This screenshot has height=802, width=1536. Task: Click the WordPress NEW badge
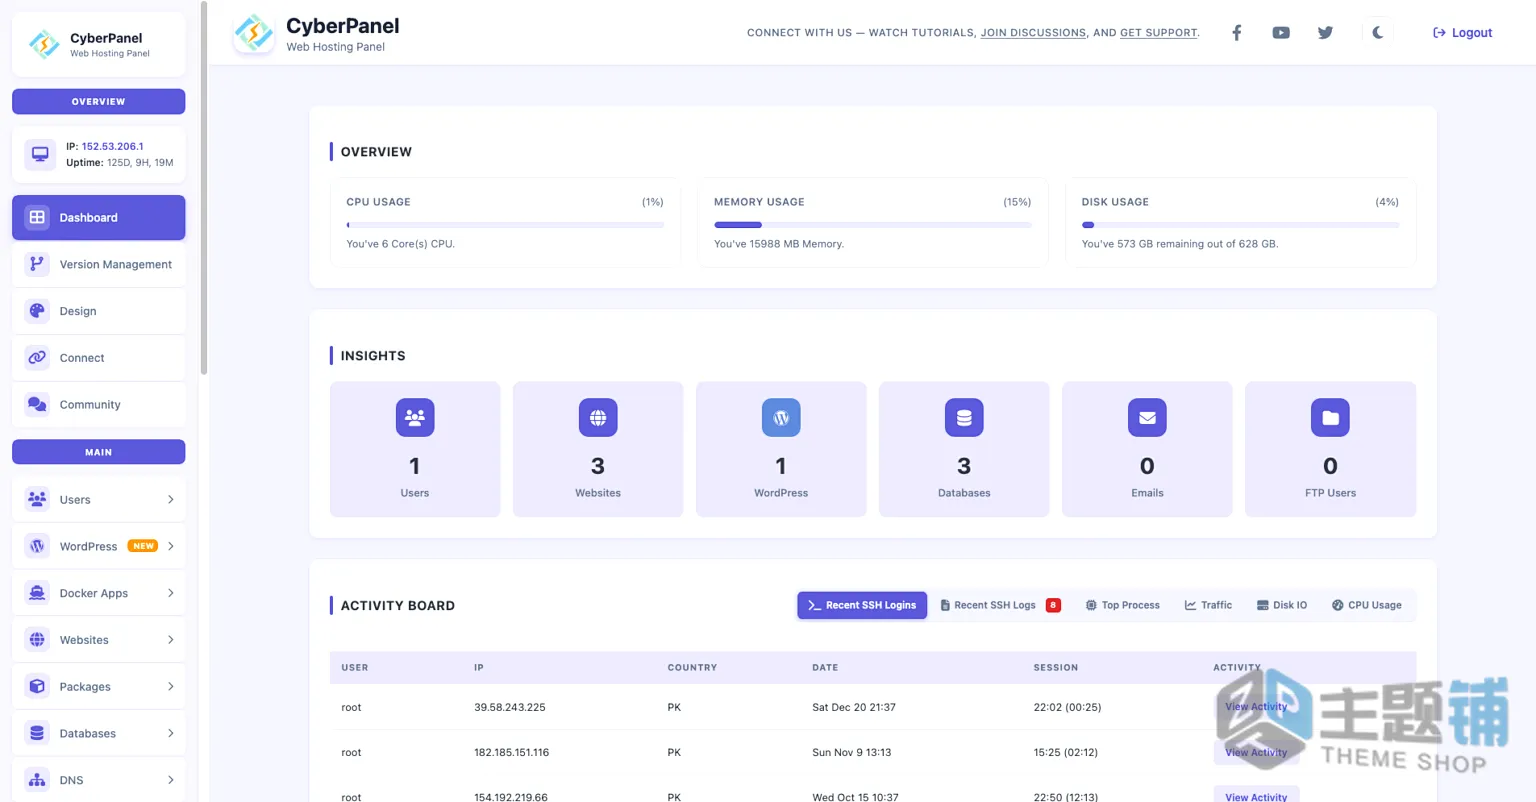pos(143,546)
